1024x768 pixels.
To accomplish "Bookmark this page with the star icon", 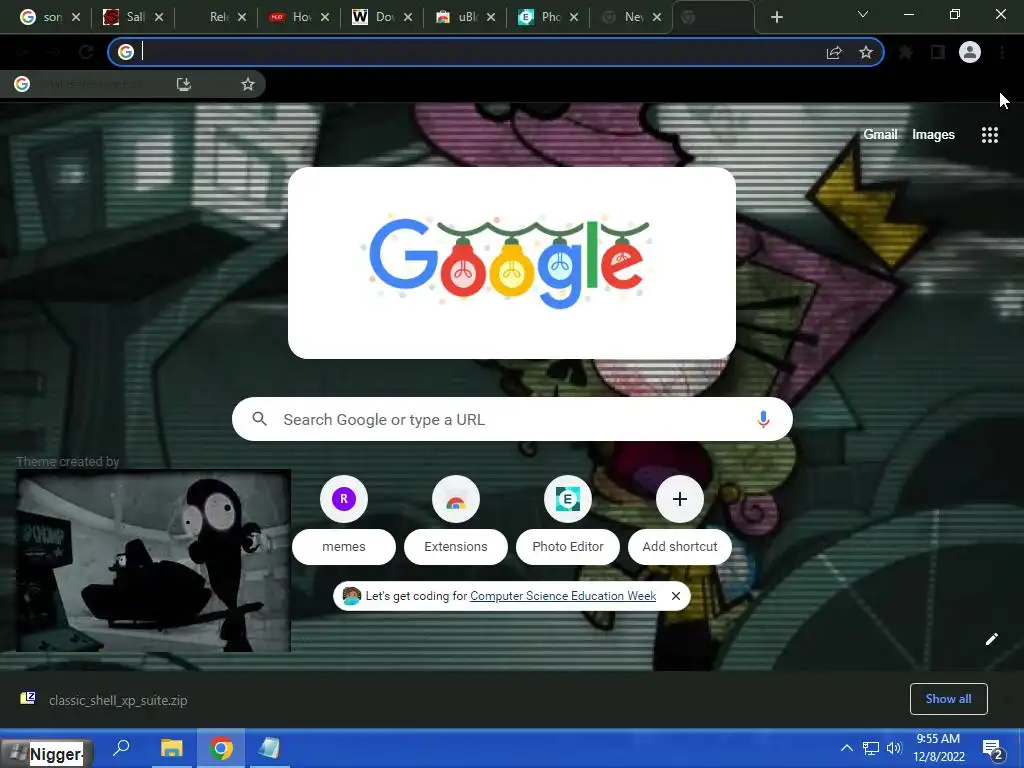I will (866, 52).
